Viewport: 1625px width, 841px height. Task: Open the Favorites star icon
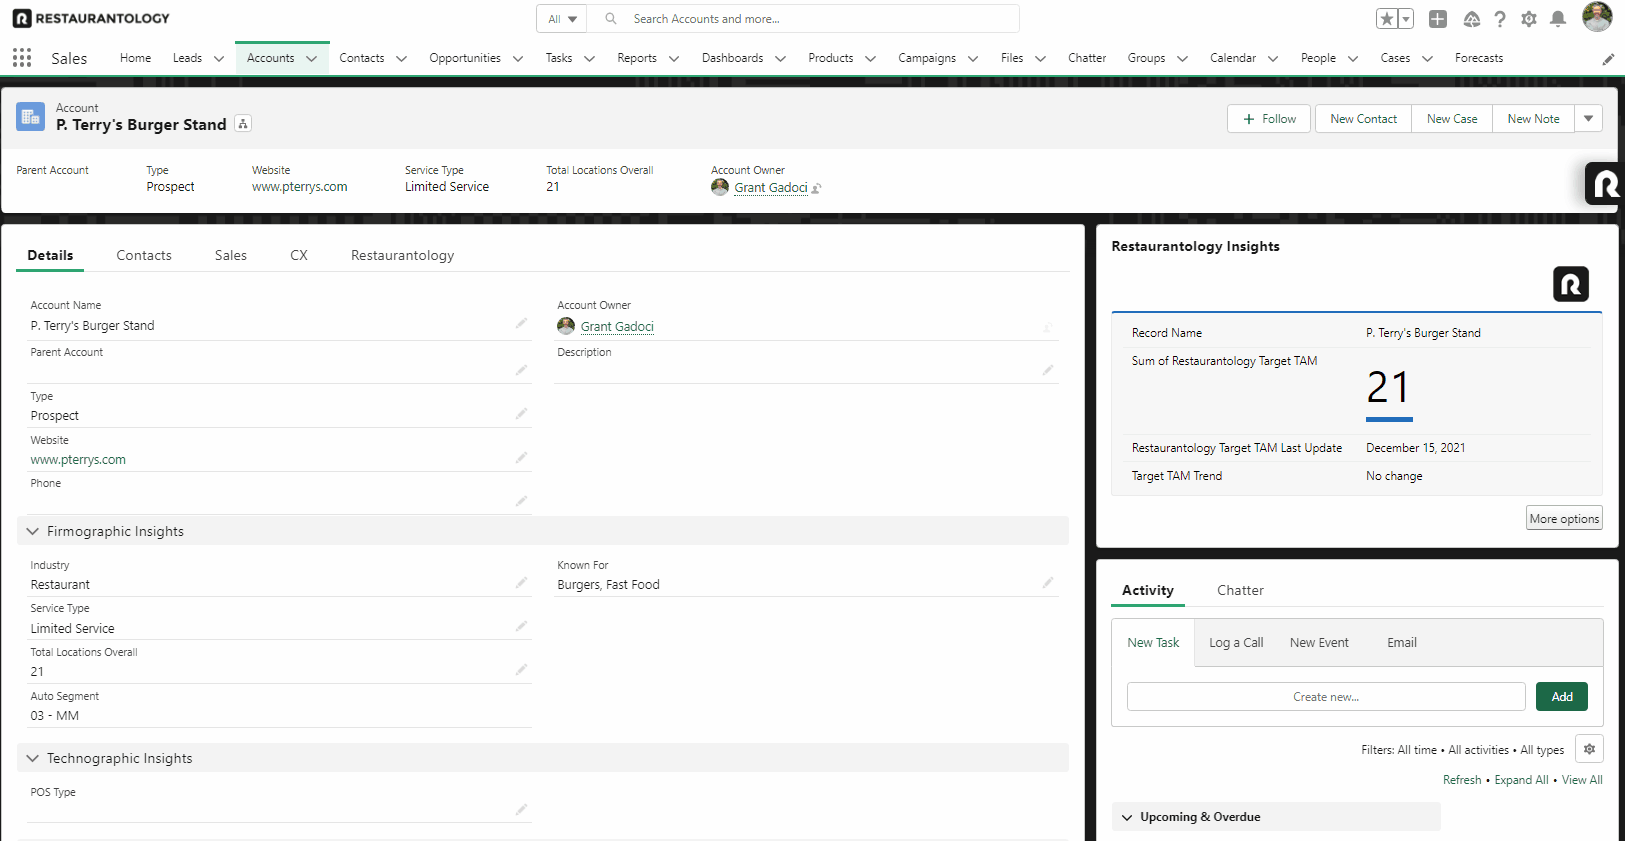1386,19
